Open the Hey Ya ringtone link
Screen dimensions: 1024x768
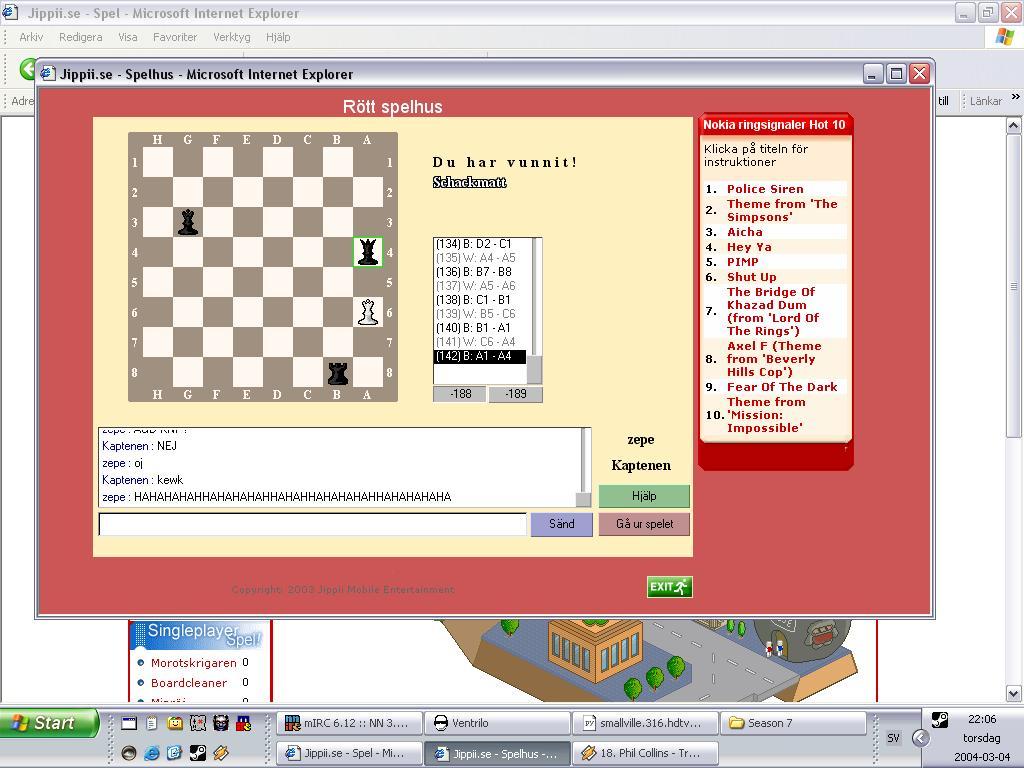[x=749, y=247]
